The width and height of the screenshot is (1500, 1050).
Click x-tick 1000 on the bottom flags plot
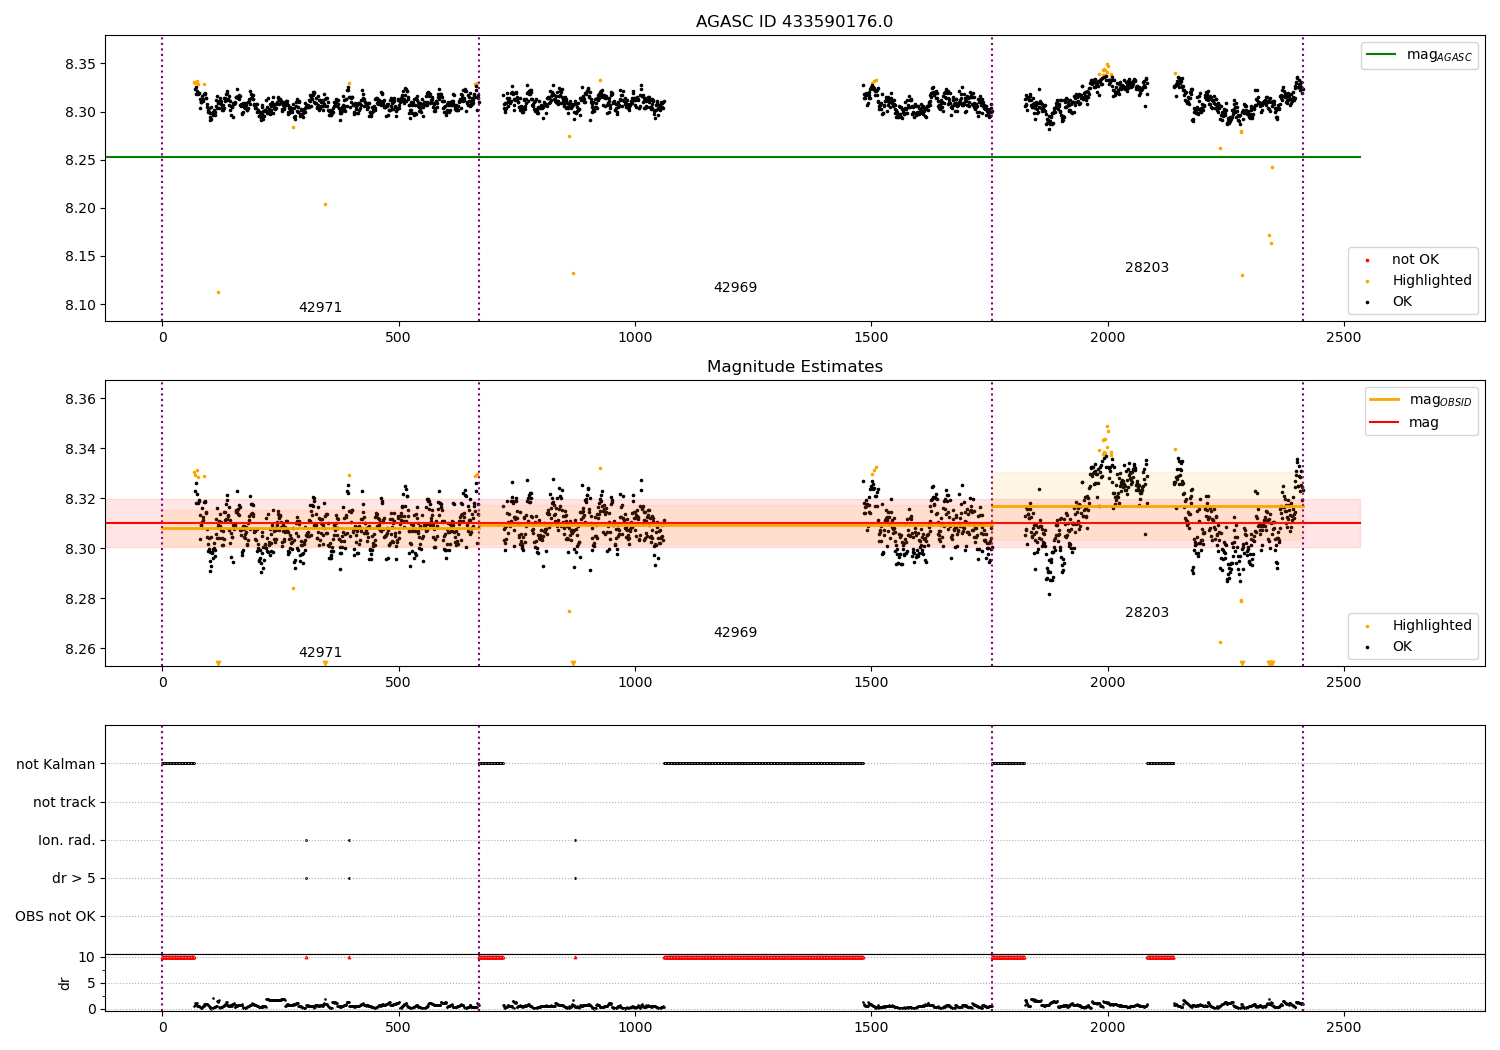tap(635, 1027)
